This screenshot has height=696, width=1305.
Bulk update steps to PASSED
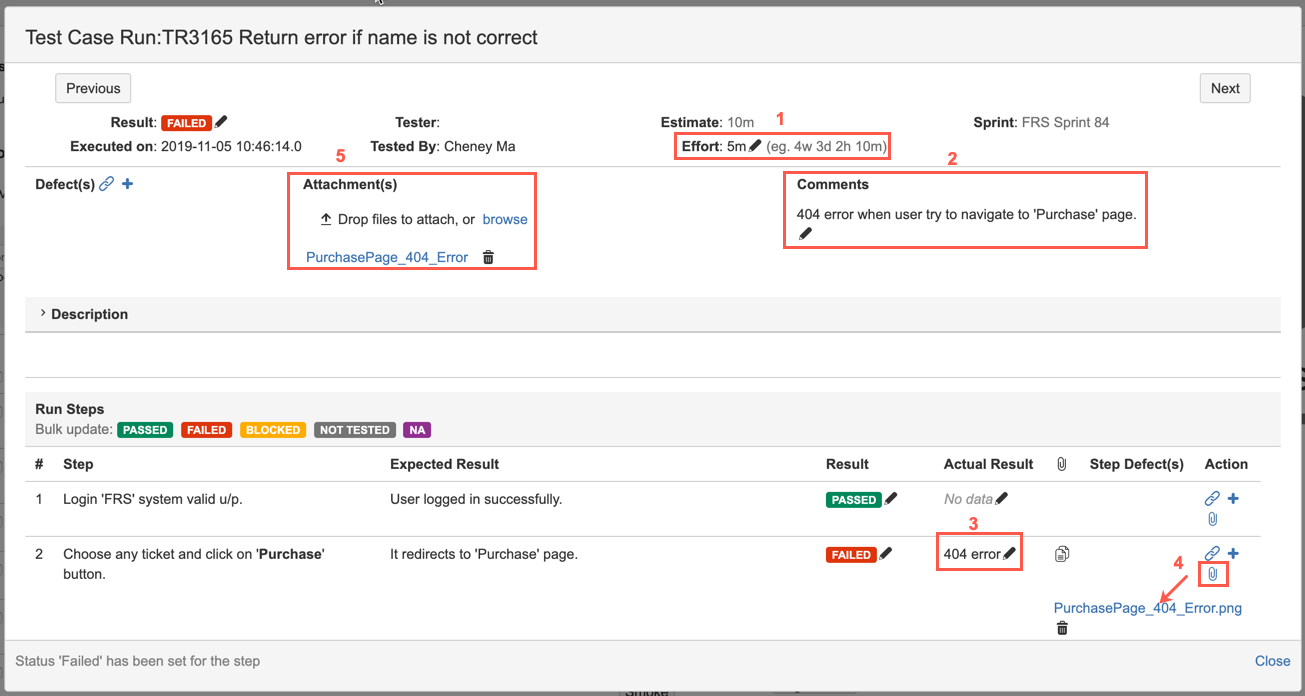tap(145, 430)
